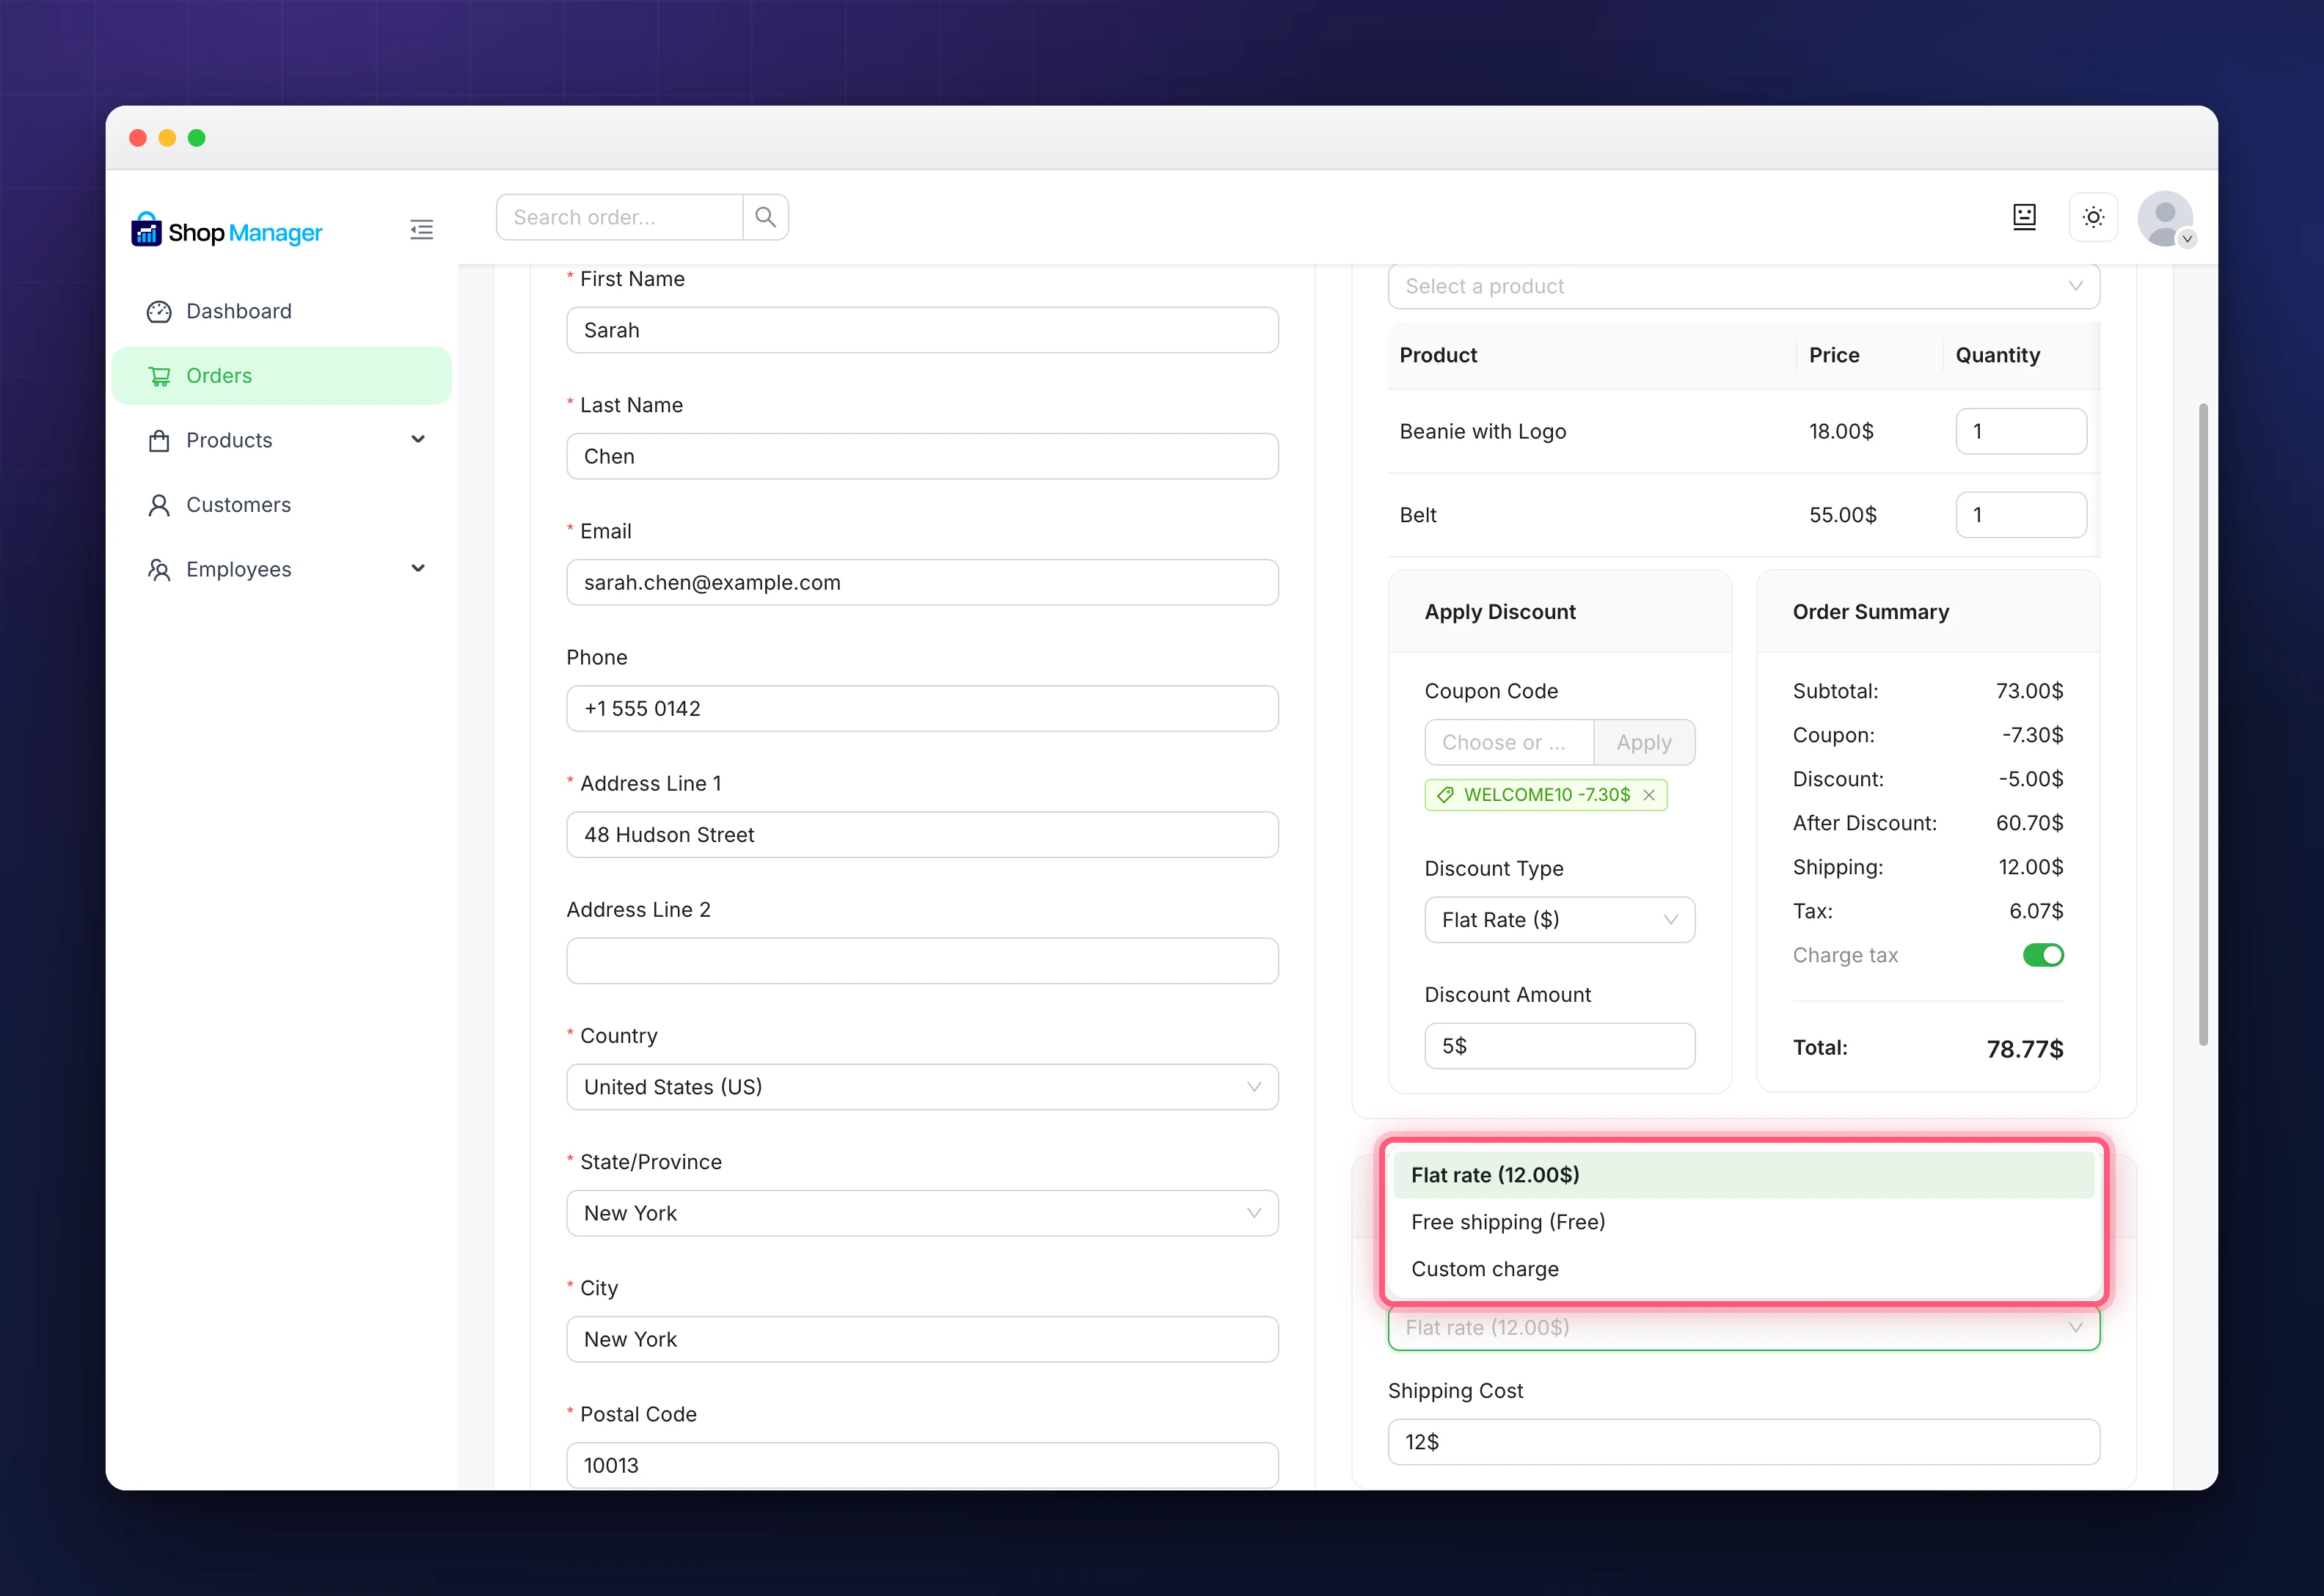Click the Phone number field

pos(922,708)
